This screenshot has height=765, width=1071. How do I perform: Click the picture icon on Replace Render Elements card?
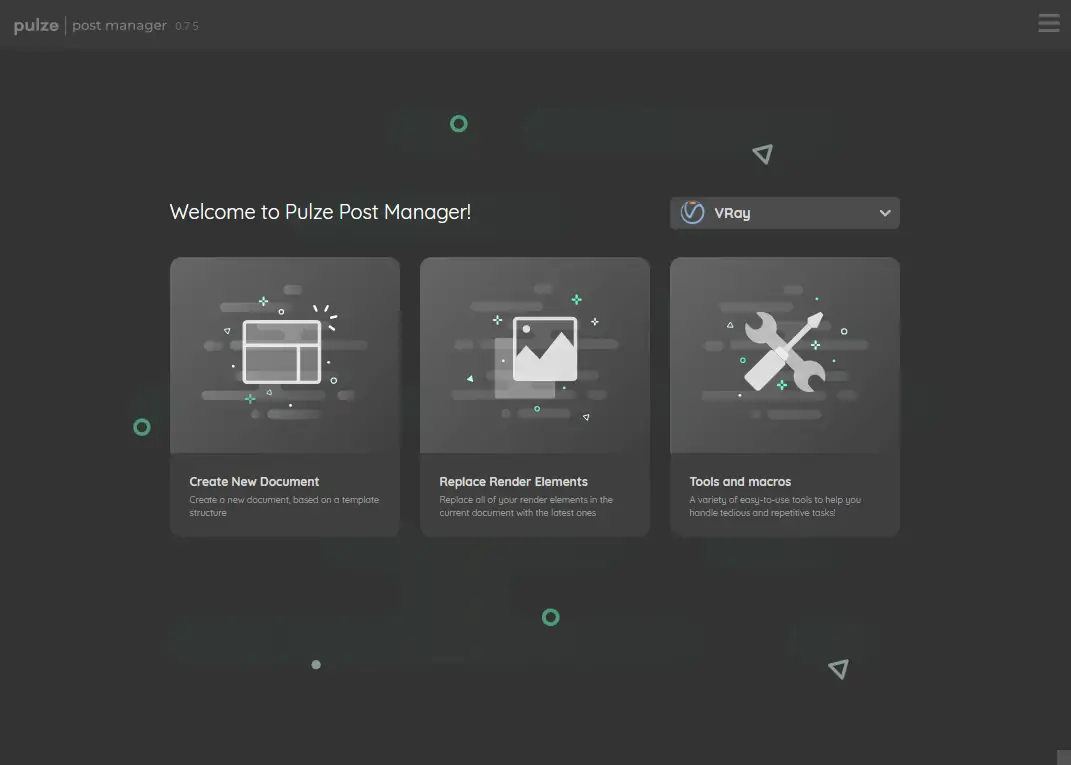(x=544, y=350)
